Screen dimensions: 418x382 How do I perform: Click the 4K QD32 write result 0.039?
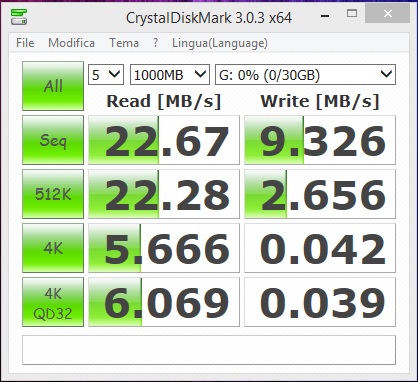point(320,302)
